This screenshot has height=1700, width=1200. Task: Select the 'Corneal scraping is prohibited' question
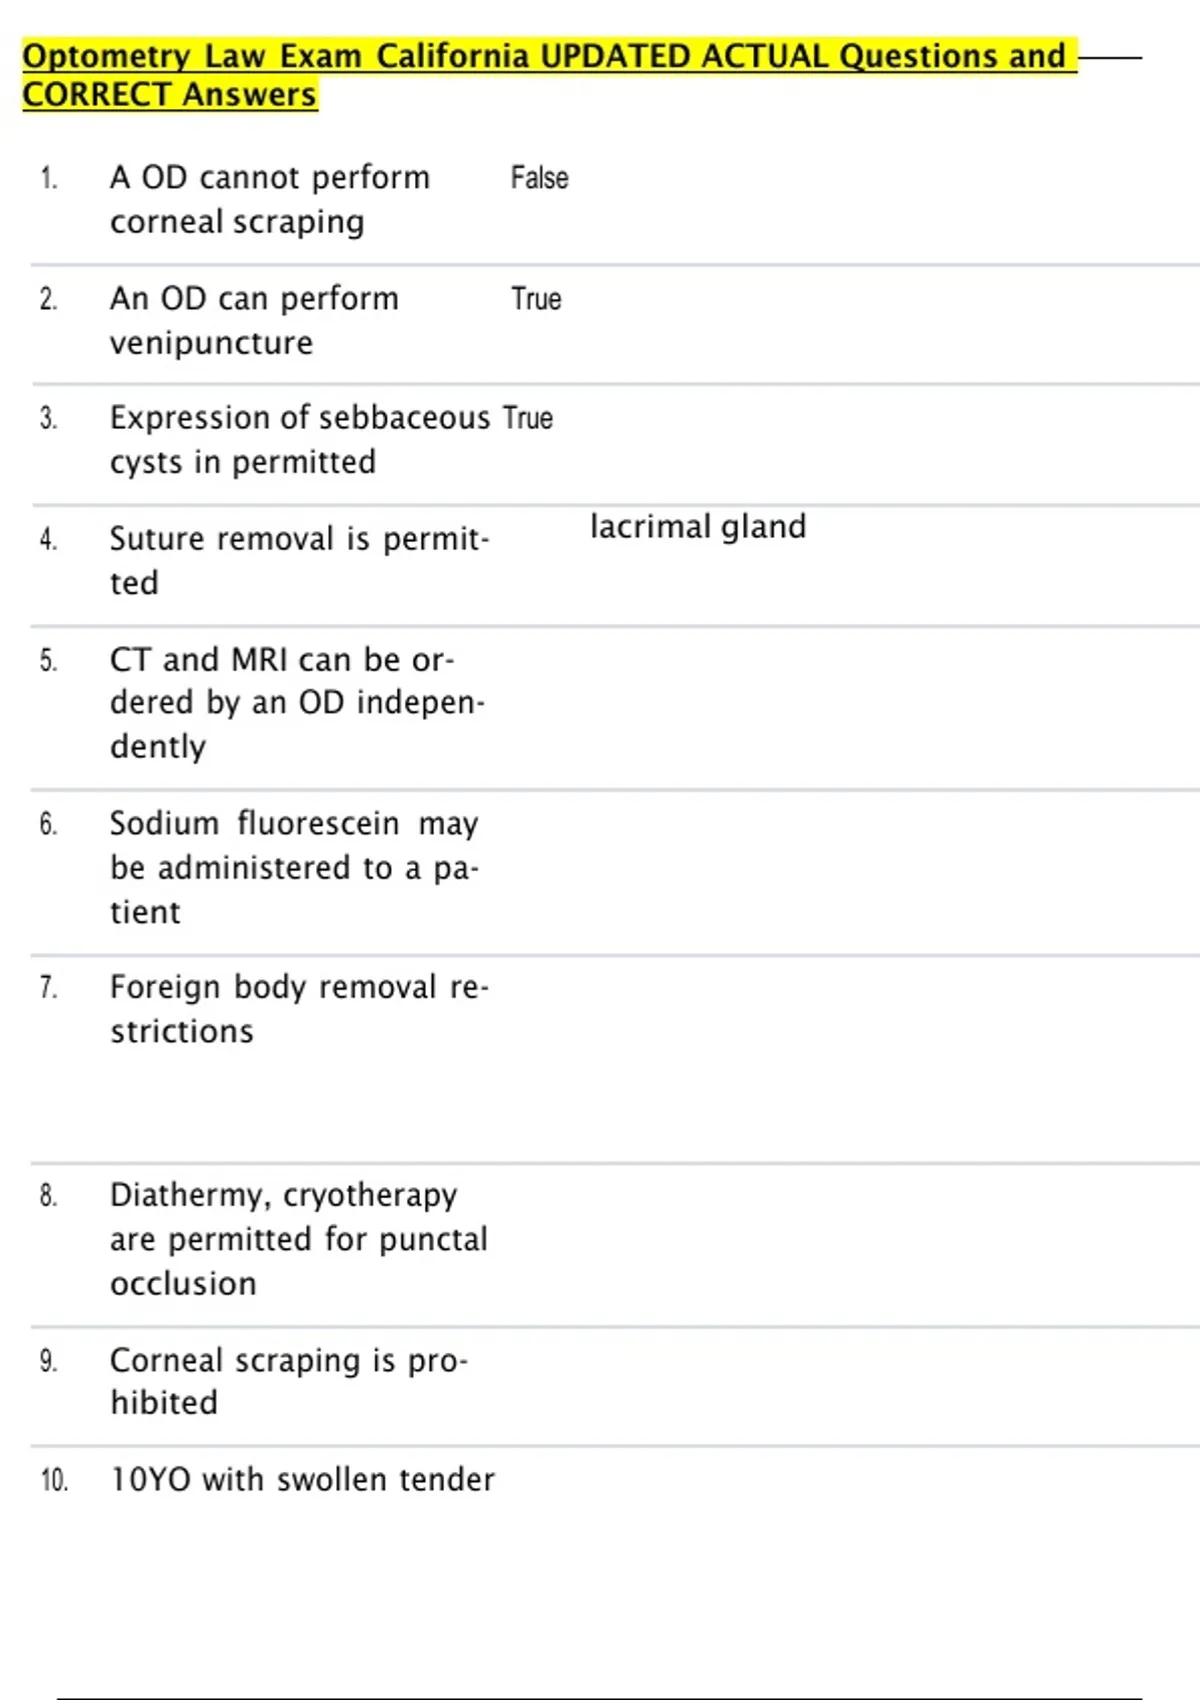(288, 1381)
